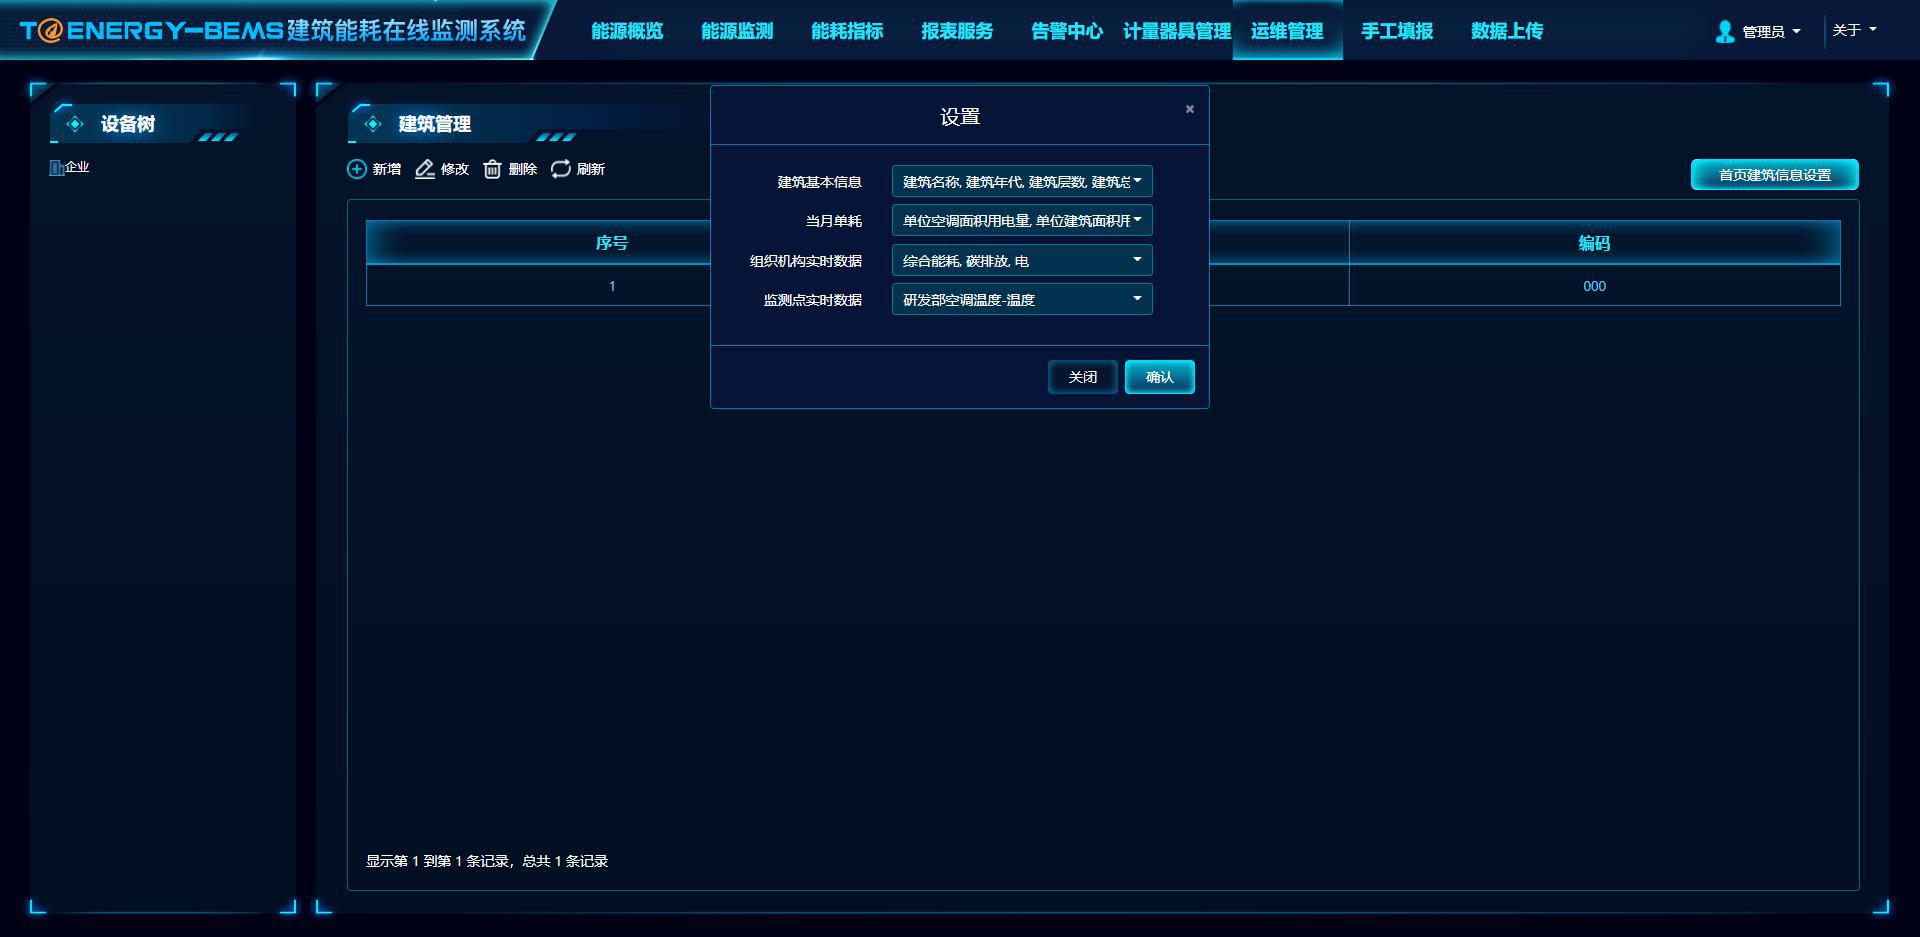Open the 计量器具管理 tab

tap(1176, 31)
